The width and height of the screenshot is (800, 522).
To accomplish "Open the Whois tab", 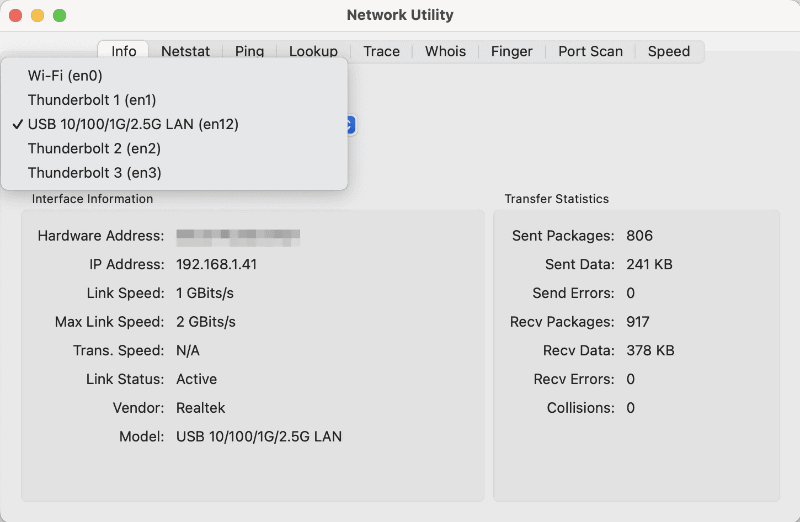I will tap(445, 51).
